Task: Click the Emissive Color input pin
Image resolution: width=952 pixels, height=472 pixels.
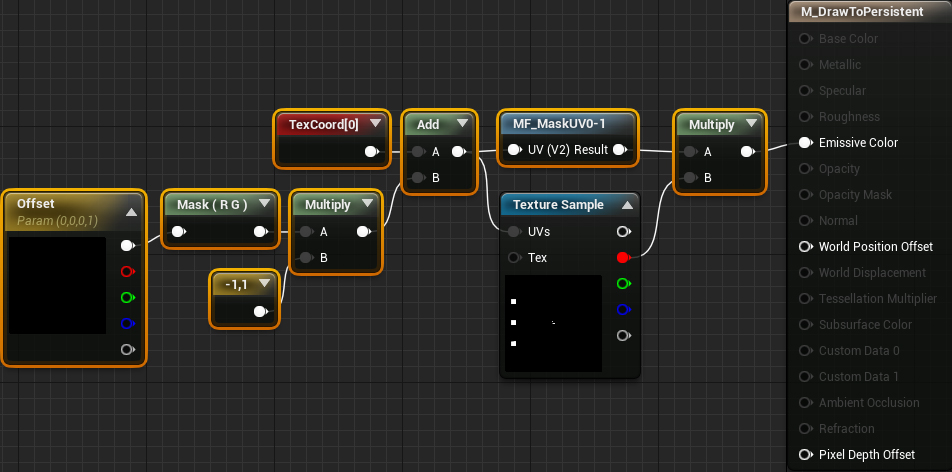Action: point(806,143)
